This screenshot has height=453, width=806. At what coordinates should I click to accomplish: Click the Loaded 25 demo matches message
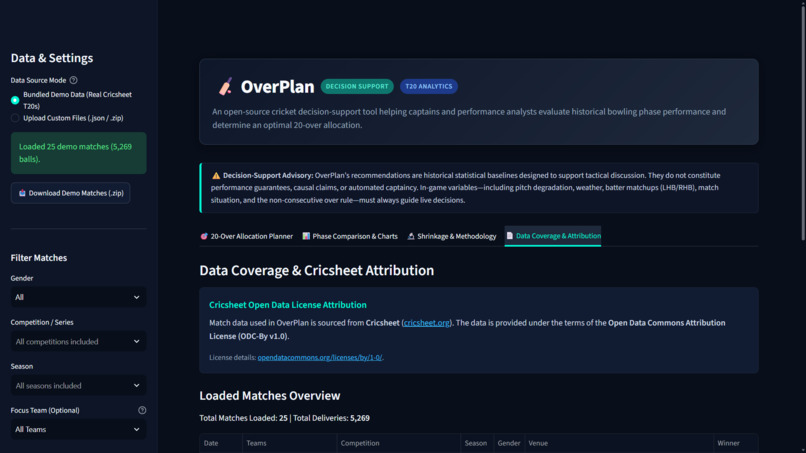(x=79, y=153)
